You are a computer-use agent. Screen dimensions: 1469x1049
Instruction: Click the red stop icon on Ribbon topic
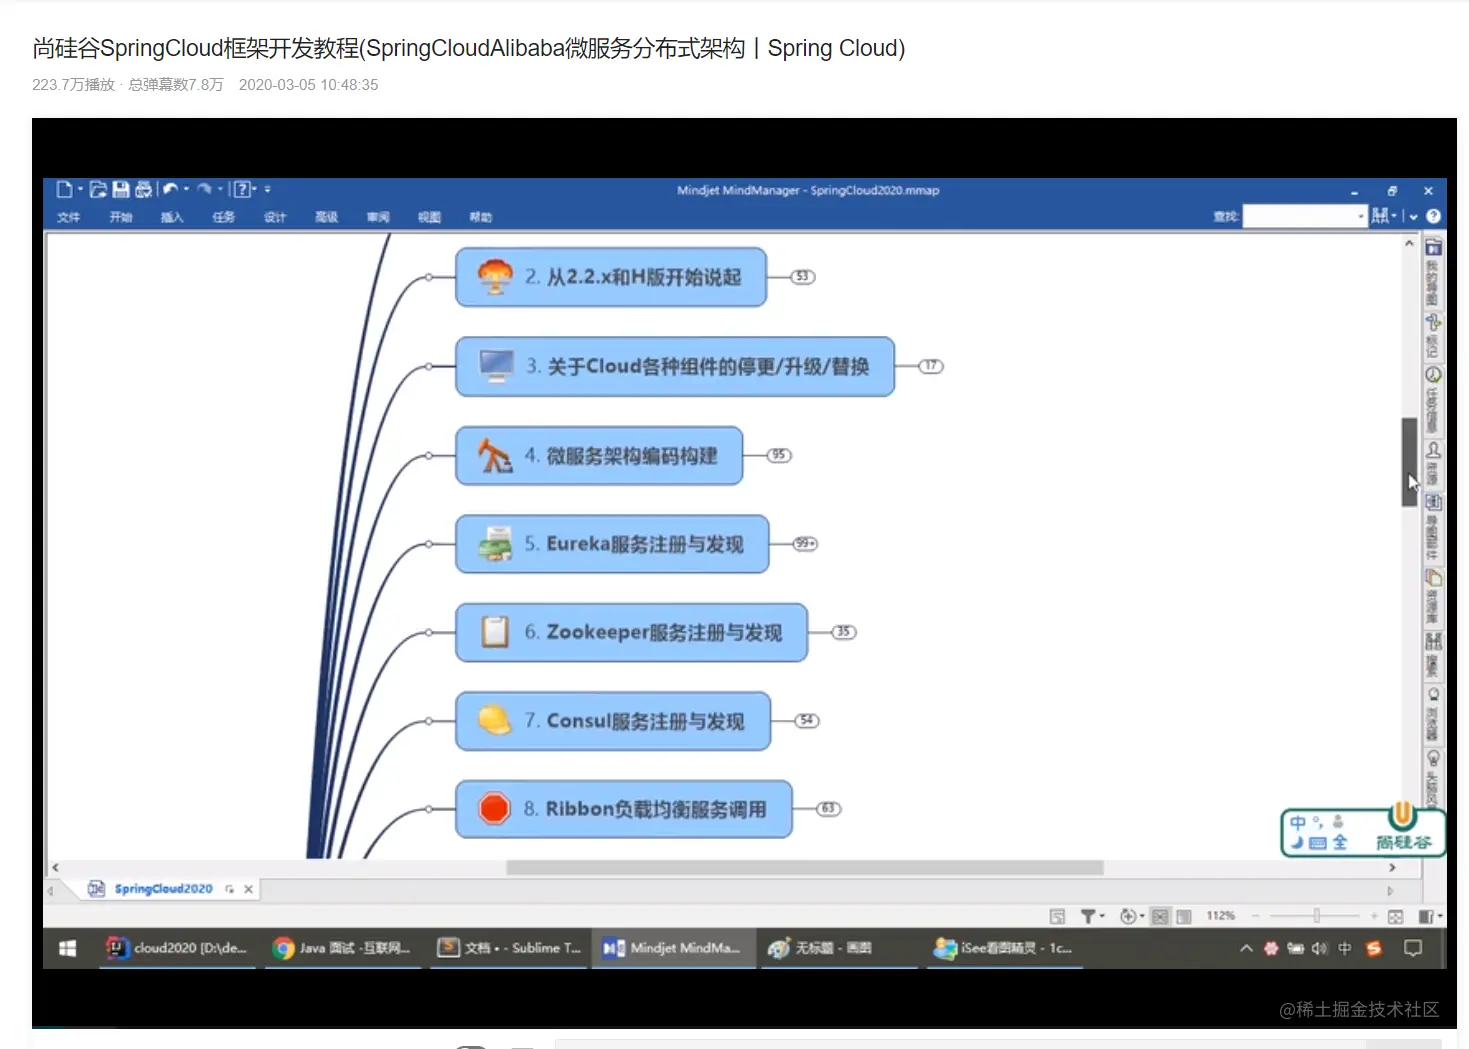(494, 808)
